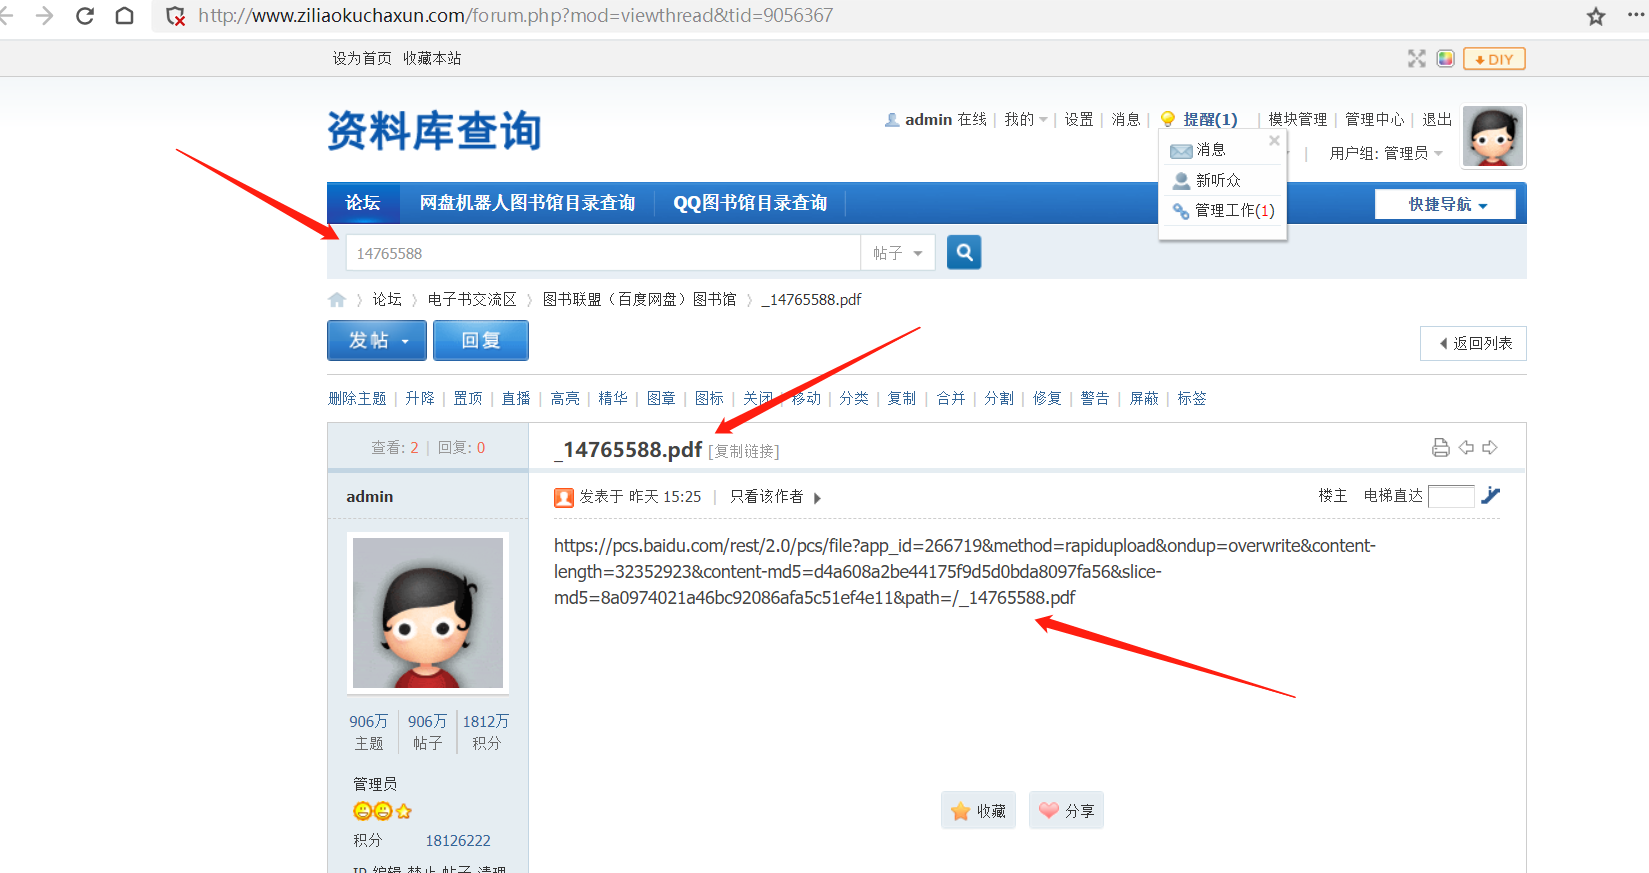The height and width of the screenshot is (873, 1649).
Task: Bookmark page with the star icon
Action: 1596,16
